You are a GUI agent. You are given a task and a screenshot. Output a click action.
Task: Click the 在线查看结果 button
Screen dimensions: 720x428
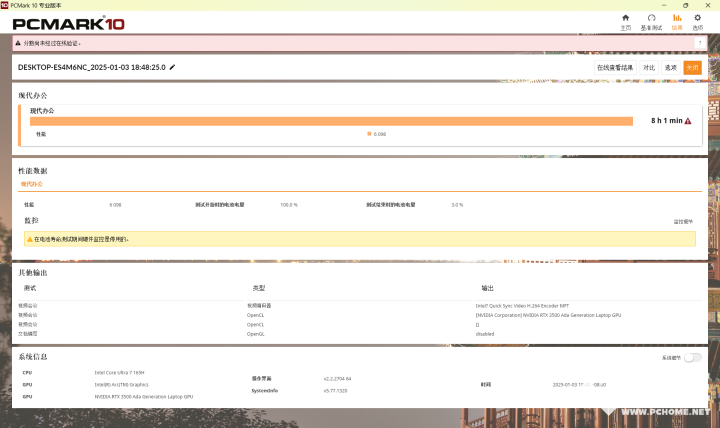click(x=615, y=68)
